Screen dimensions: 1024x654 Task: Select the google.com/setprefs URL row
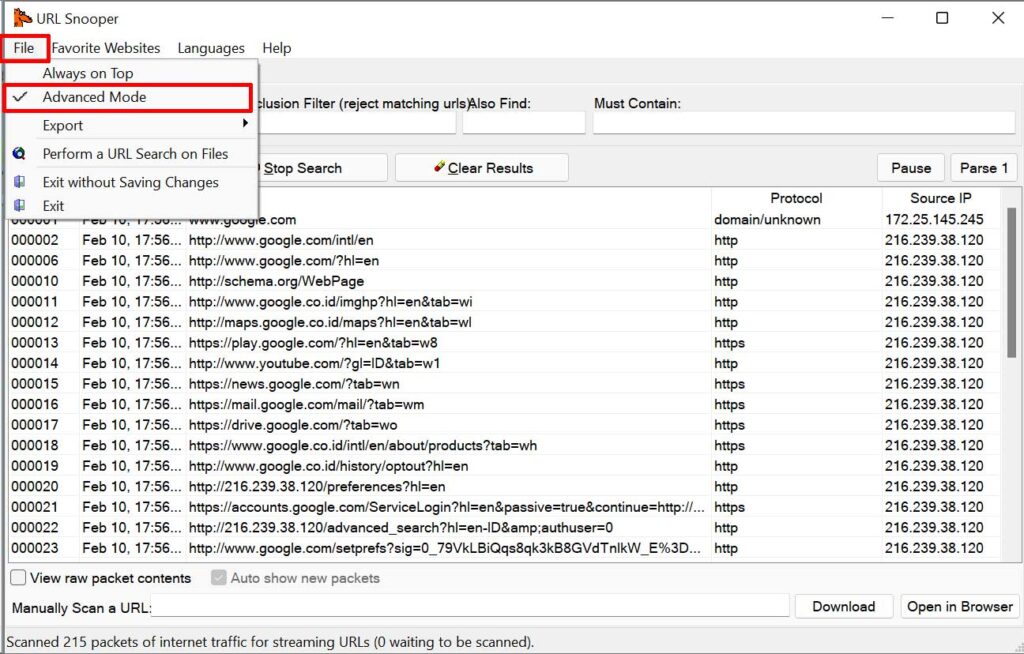[504, 548]
